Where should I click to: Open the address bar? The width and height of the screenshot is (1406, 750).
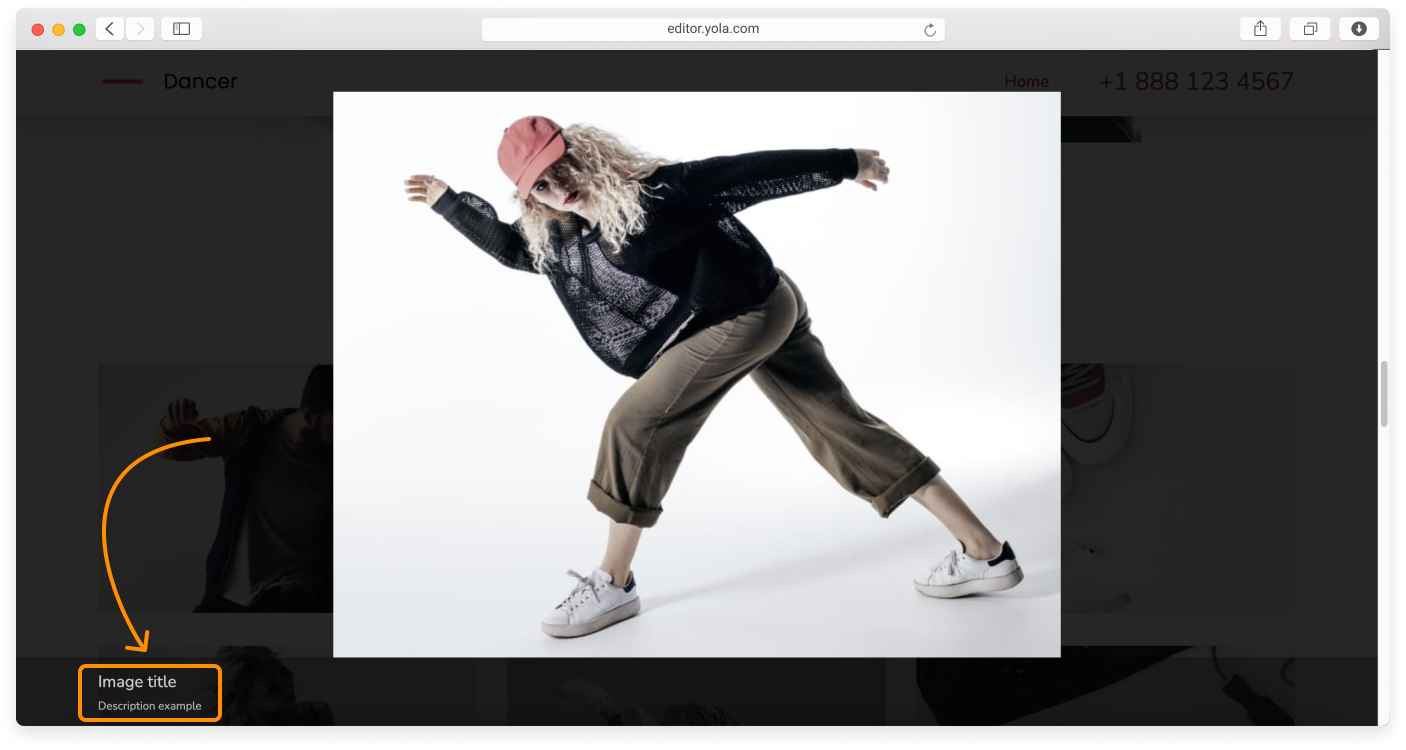tap(712, 28)
